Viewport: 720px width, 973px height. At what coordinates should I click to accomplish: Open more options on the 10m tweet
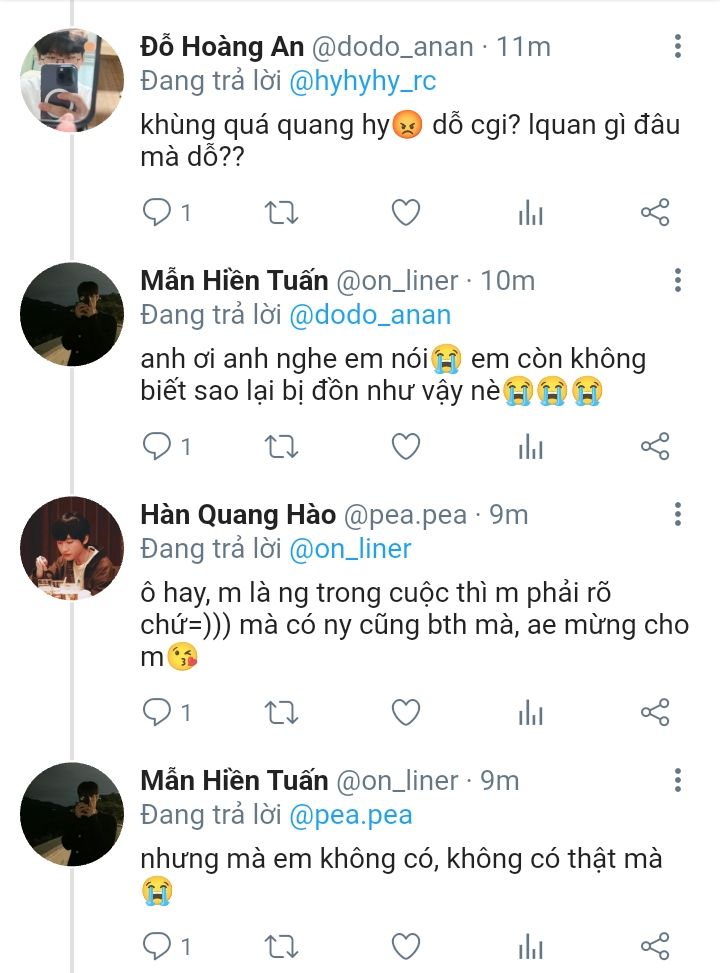[678, 280]
